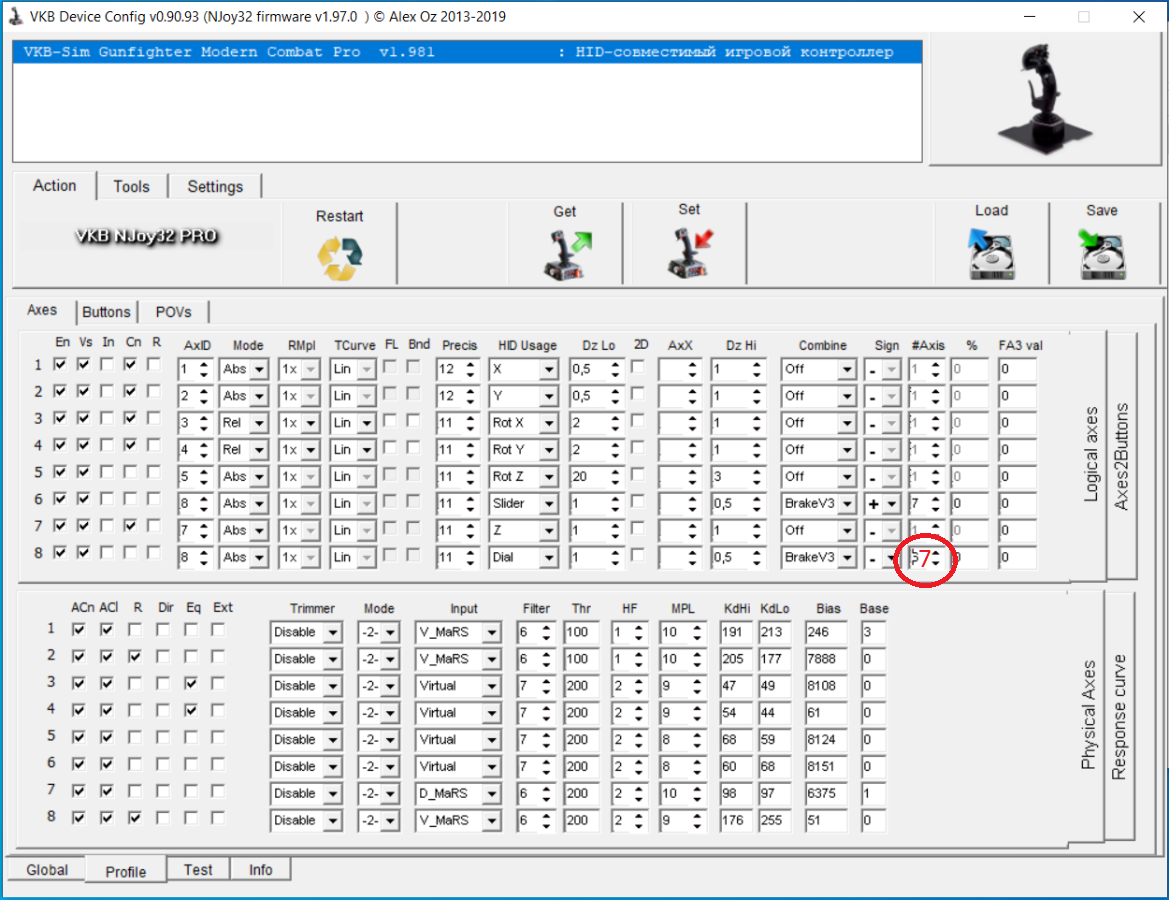The image size is (1169, 900).
Task: Click the Save disk icon
Action: (1102, 254)
